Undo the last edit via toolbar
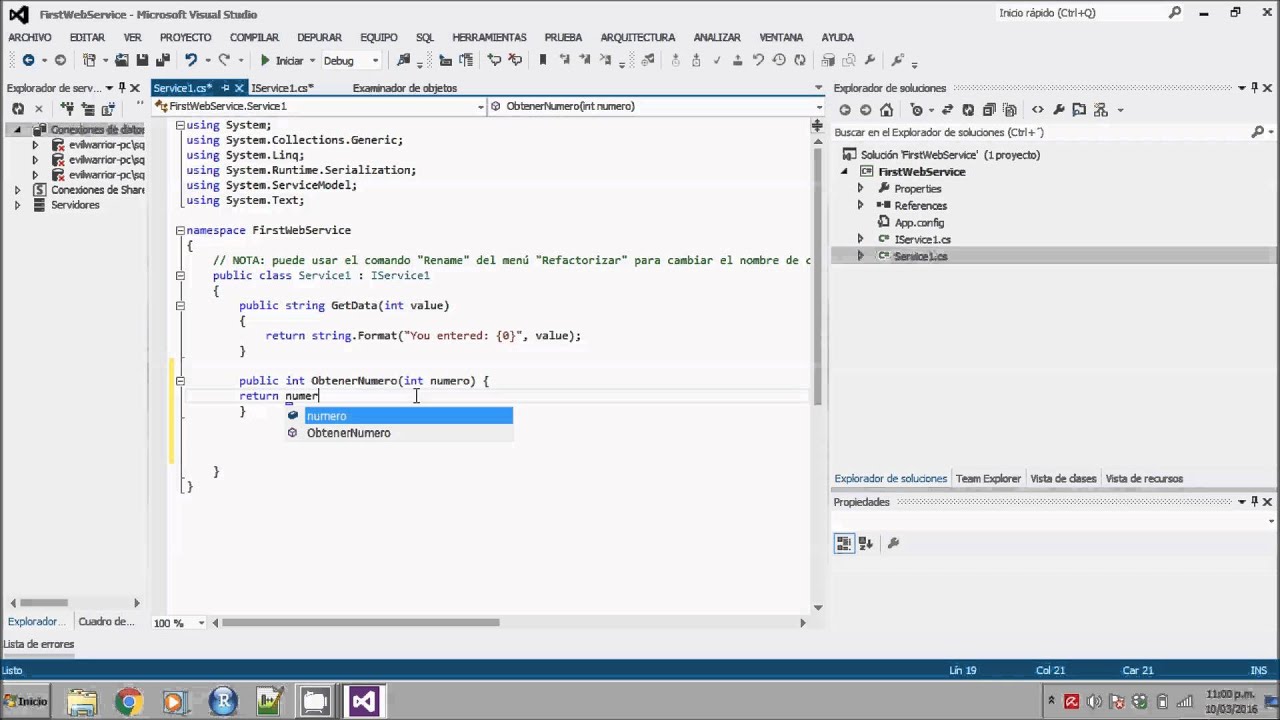 (x=190, y=60)
